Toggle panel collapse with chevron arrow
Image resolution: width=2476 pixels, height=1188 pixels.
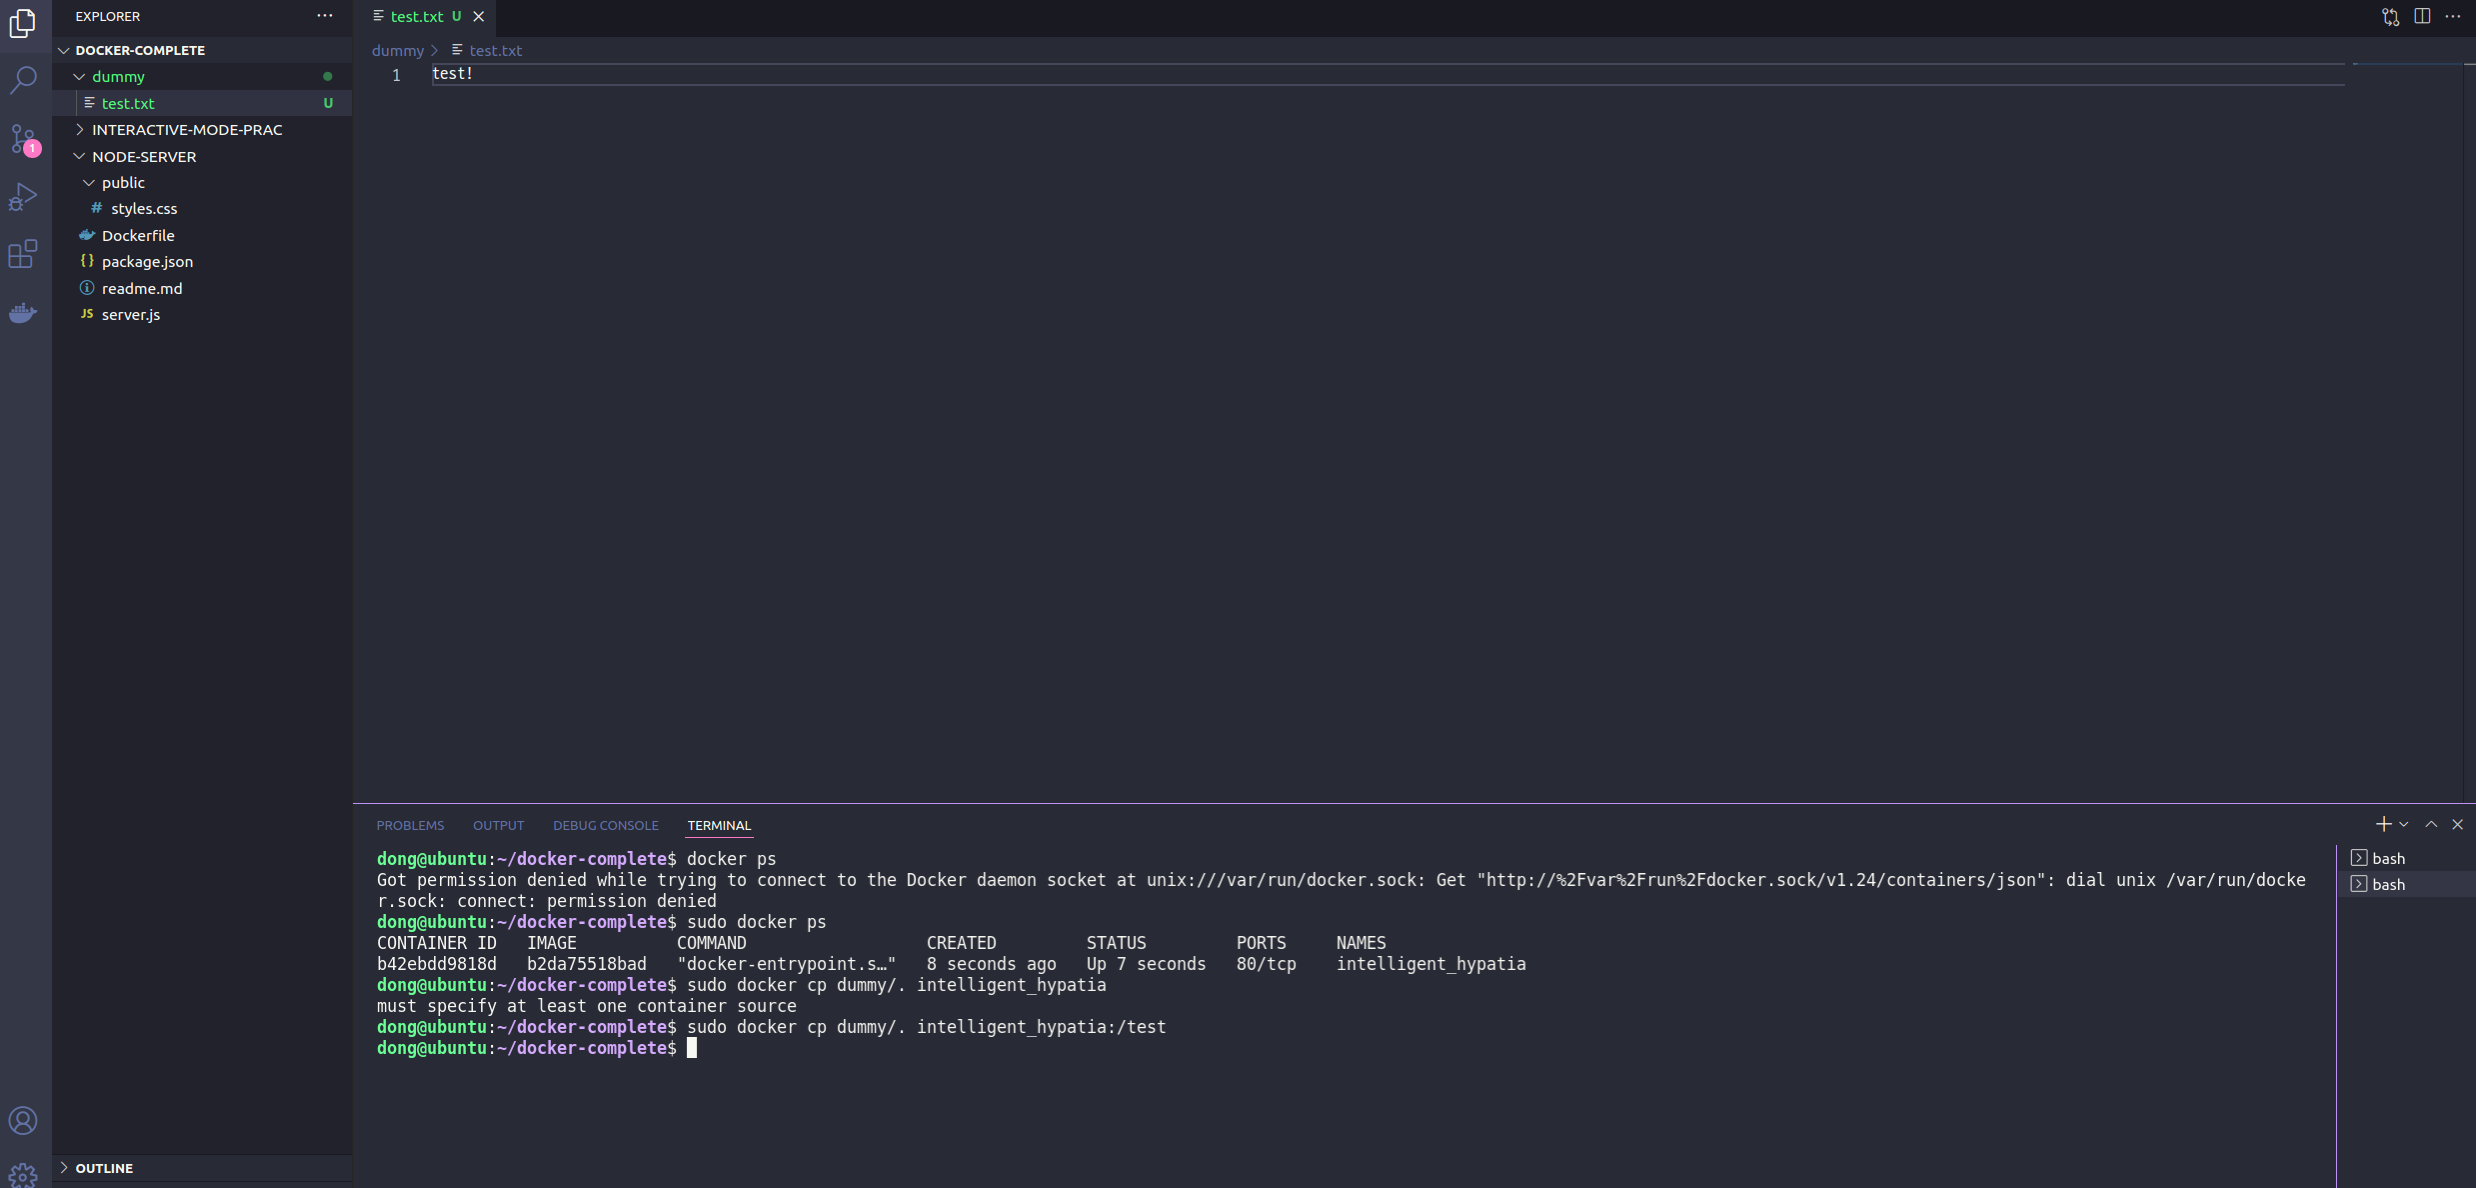coord(2432,823)
